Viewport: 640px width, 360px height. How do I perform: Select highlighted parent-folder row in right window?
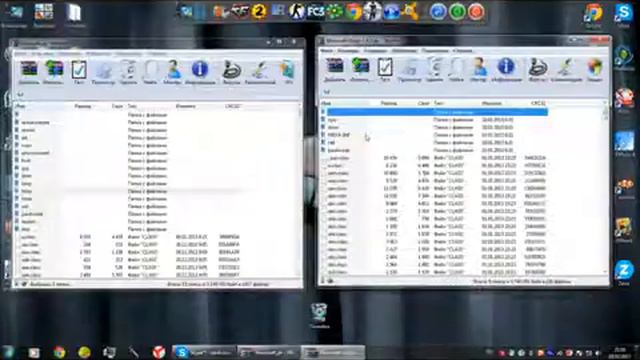pos(434,112)
